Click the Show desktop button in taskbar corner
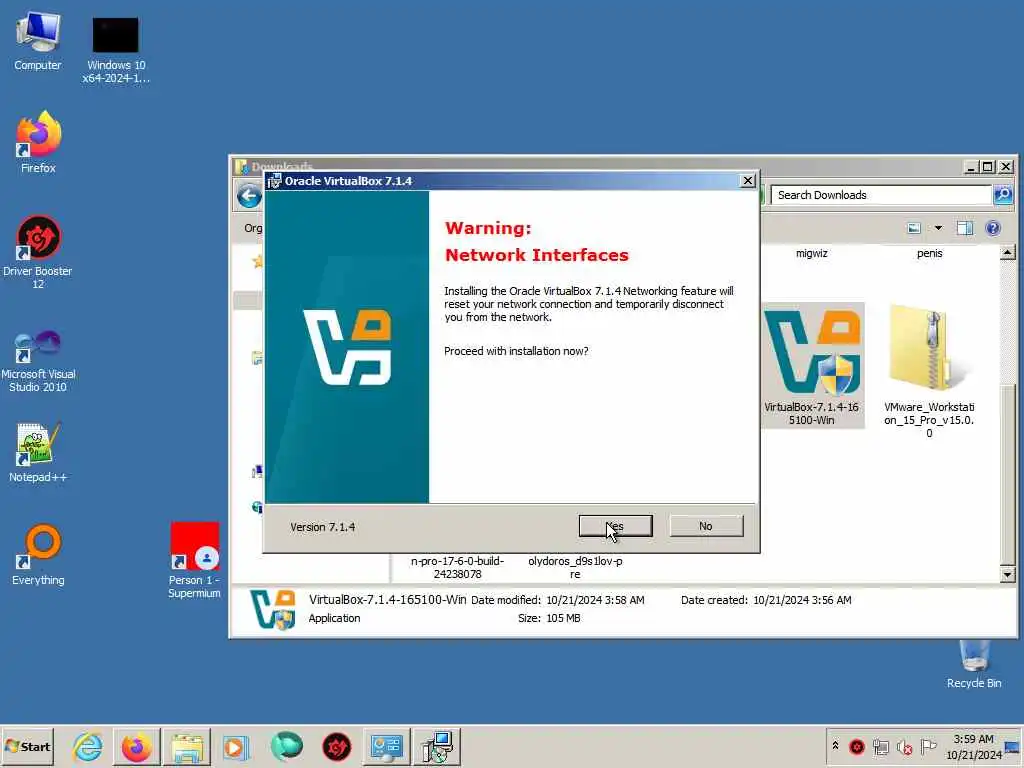 pyautogui.click(x=1014, y=747)
